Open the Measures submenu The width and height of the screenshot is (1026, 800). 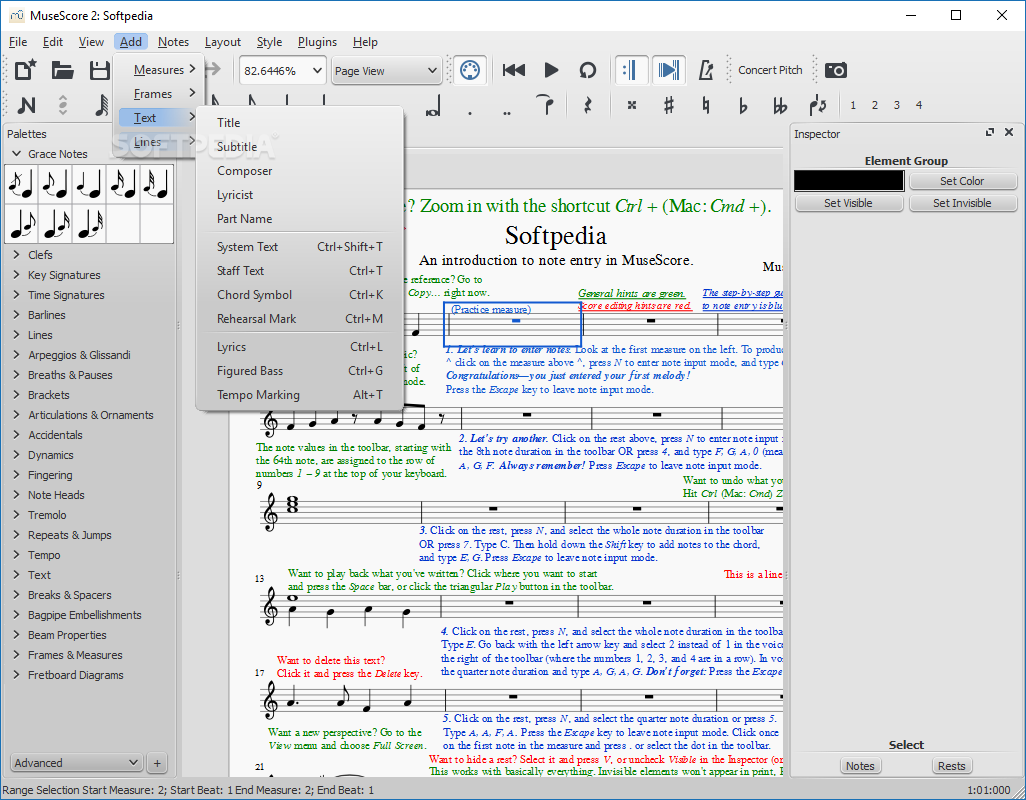[x=159, y=69]
